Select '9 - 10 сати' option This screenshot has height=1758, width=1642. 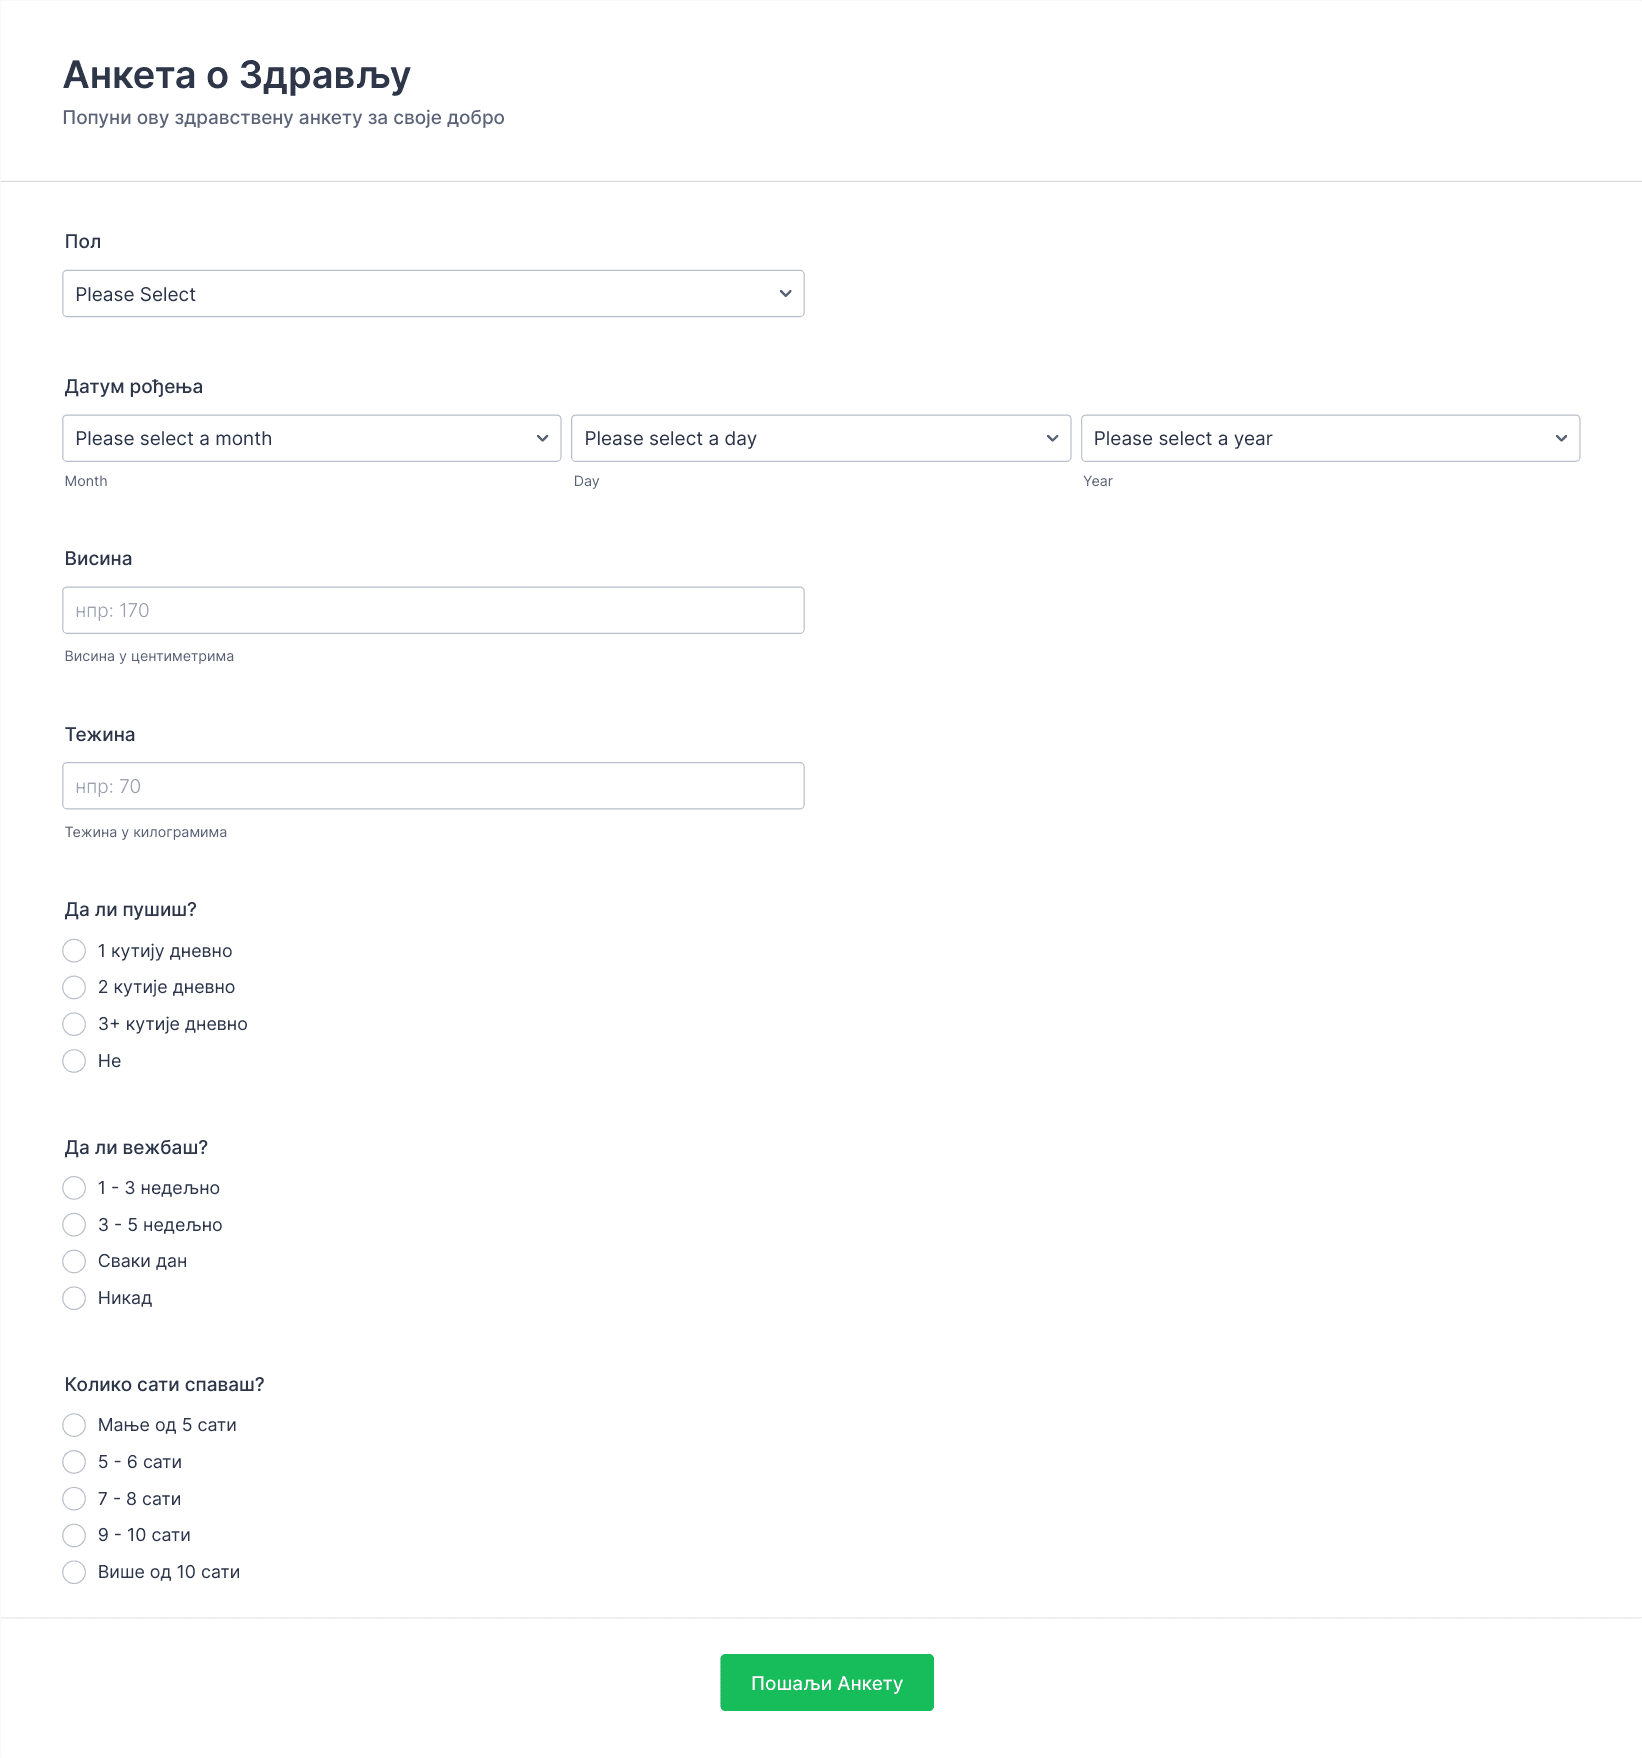(74, 1535)
